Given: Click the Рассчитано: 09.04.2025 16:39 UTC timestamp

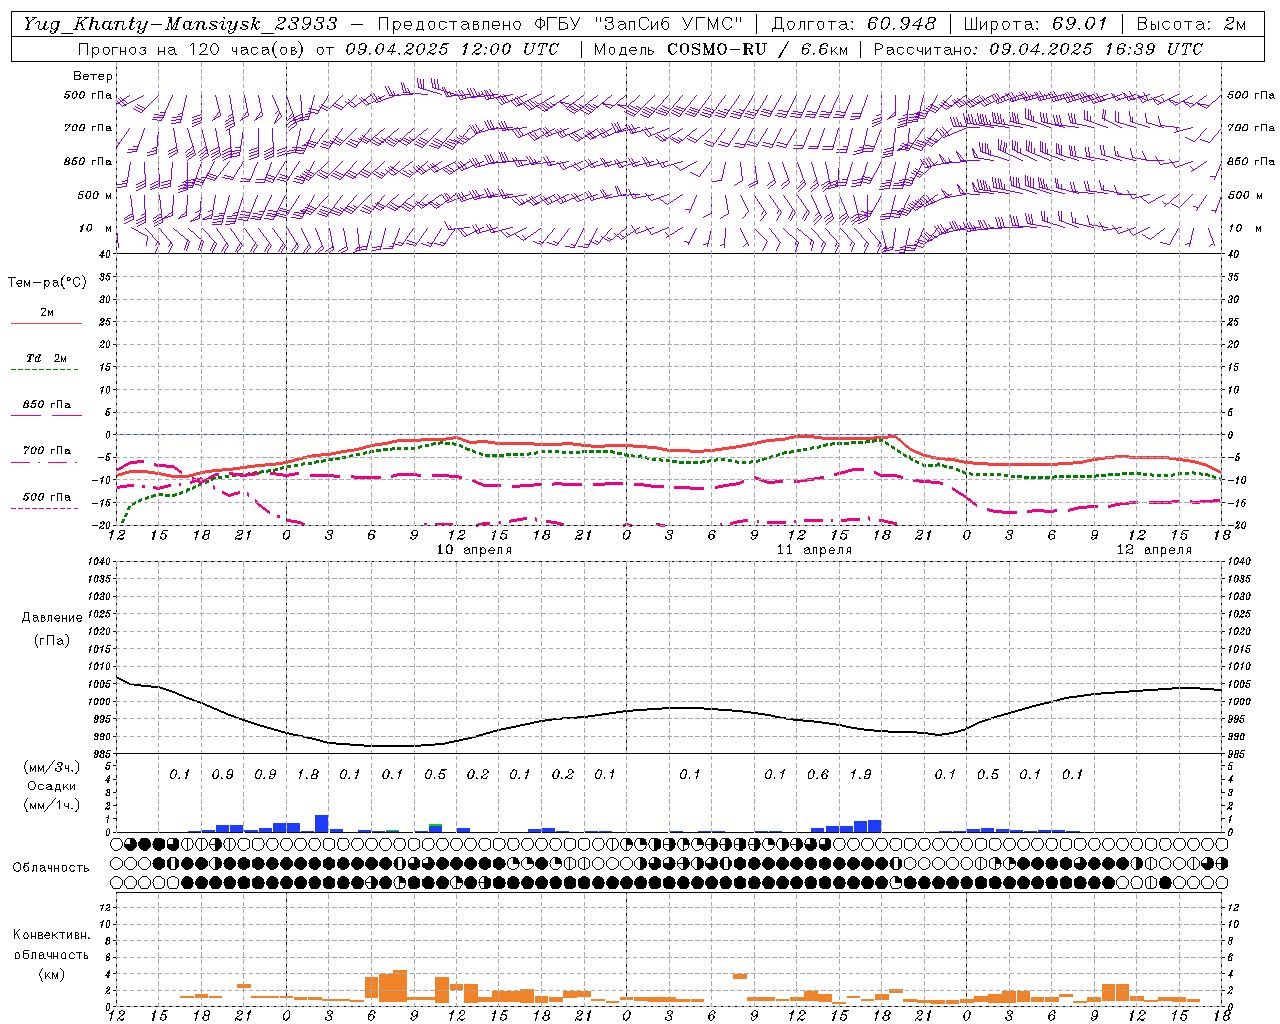Looking at the screenshot, I should point(1037,49).
